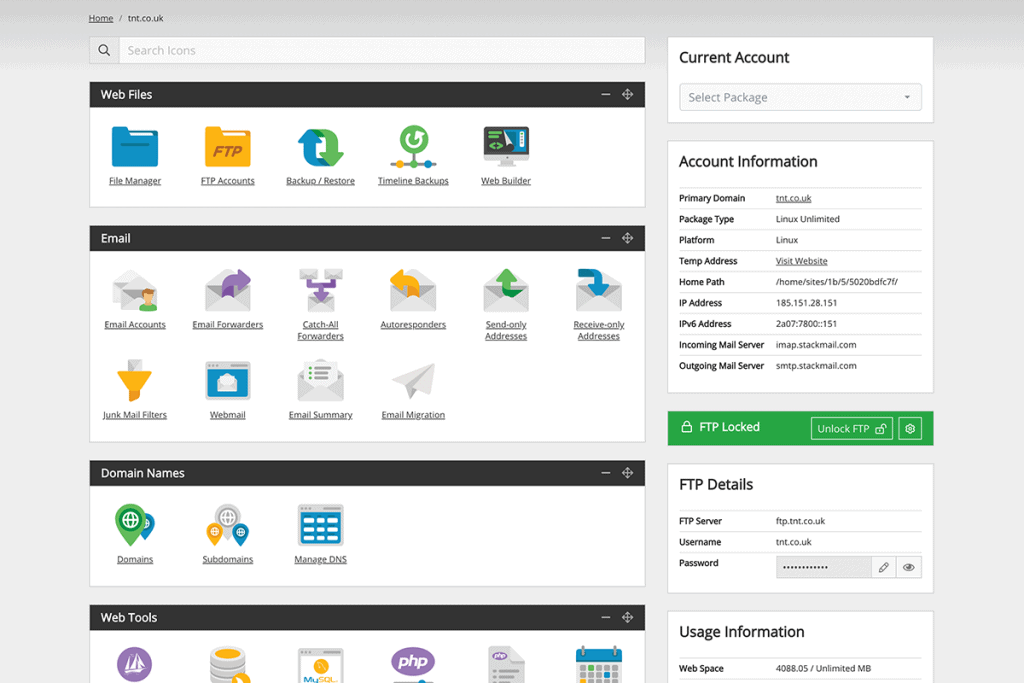Open Junk Mail Filters

click(x=135, y=383)
